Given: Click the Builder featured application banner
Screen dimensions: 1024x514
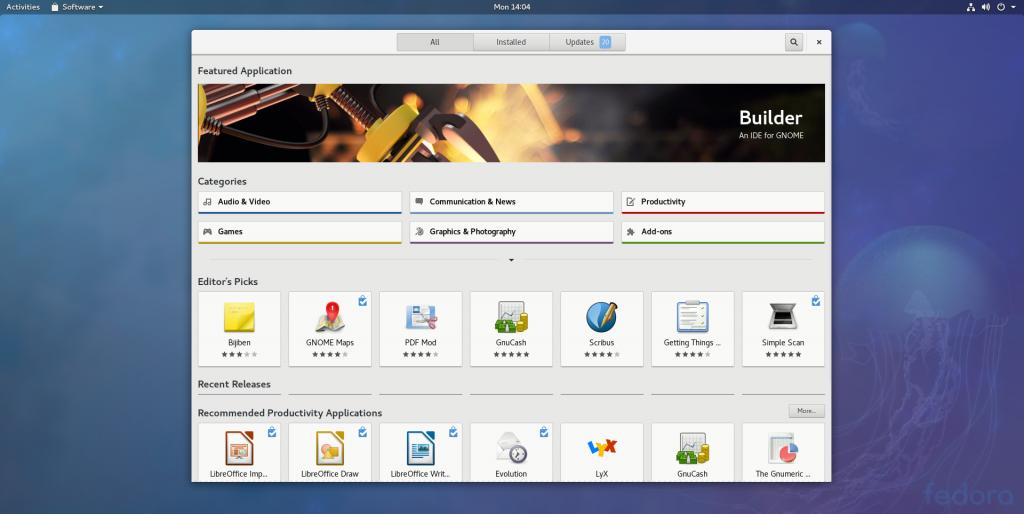Looking at the screenshot, I should pyautogui.click(x=511, y=123).
